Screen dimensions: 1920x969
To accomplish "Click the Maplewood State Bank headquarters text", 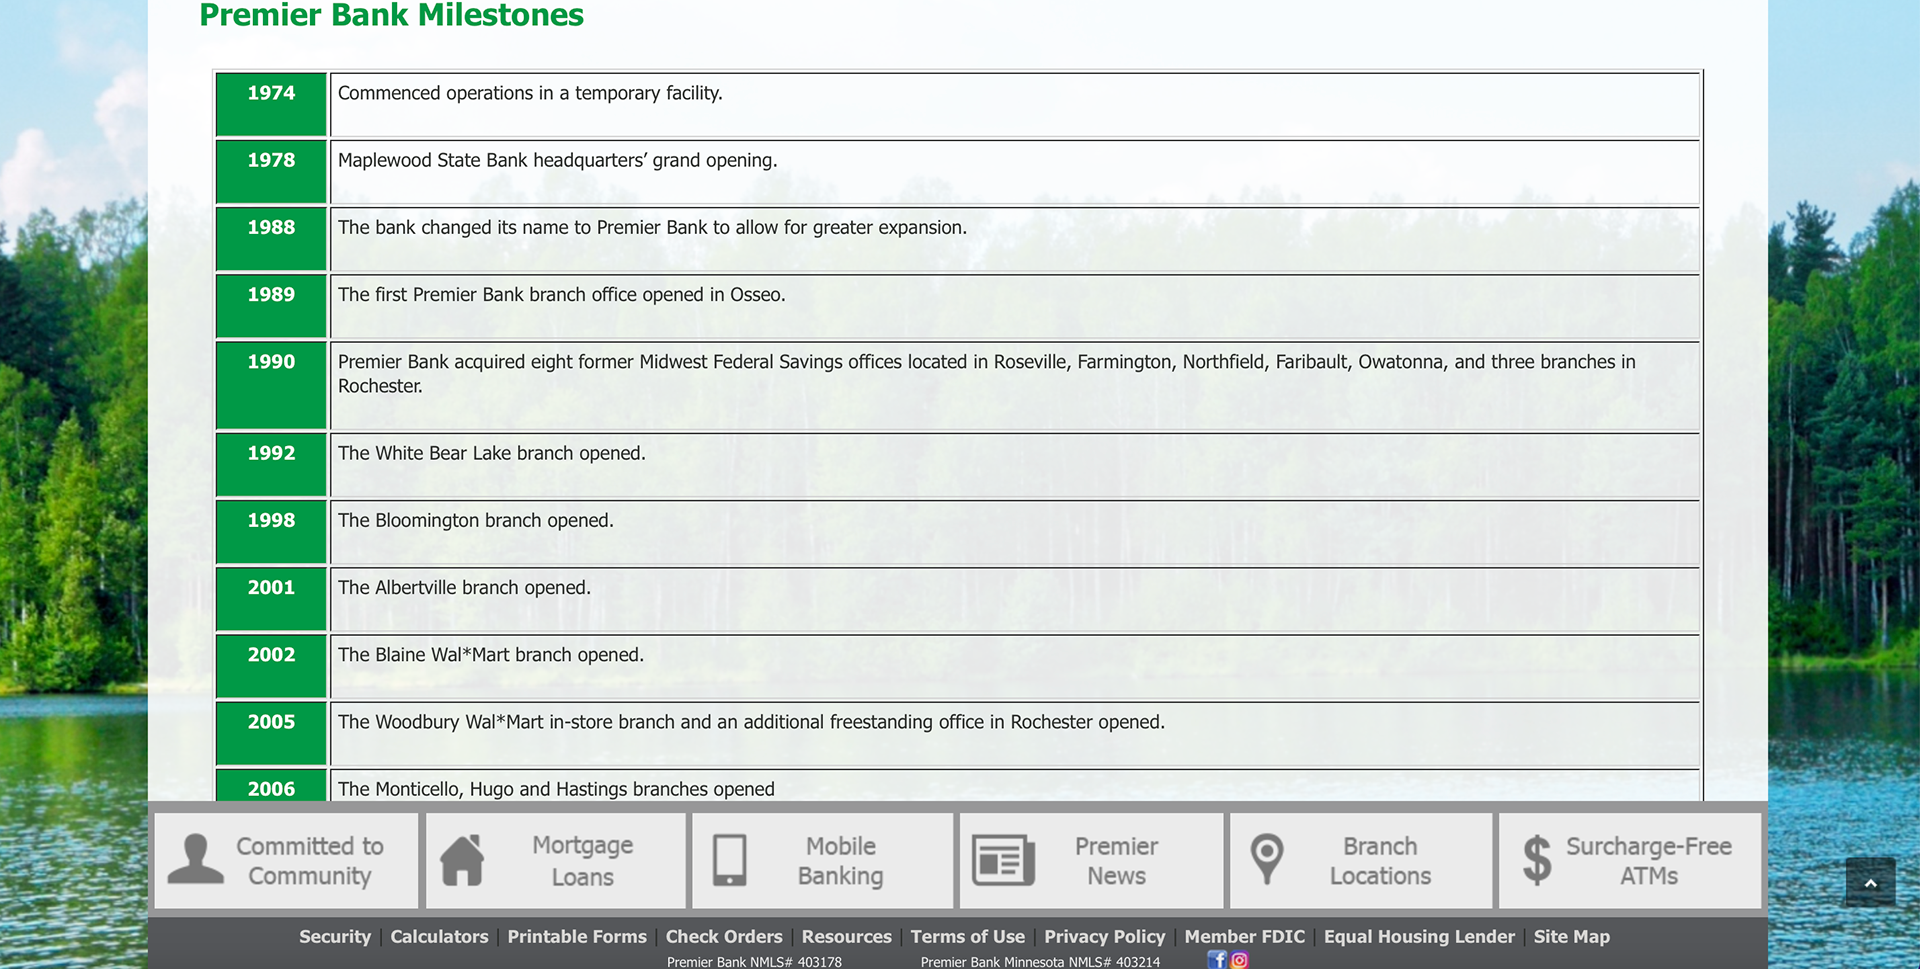I will 557,160.
